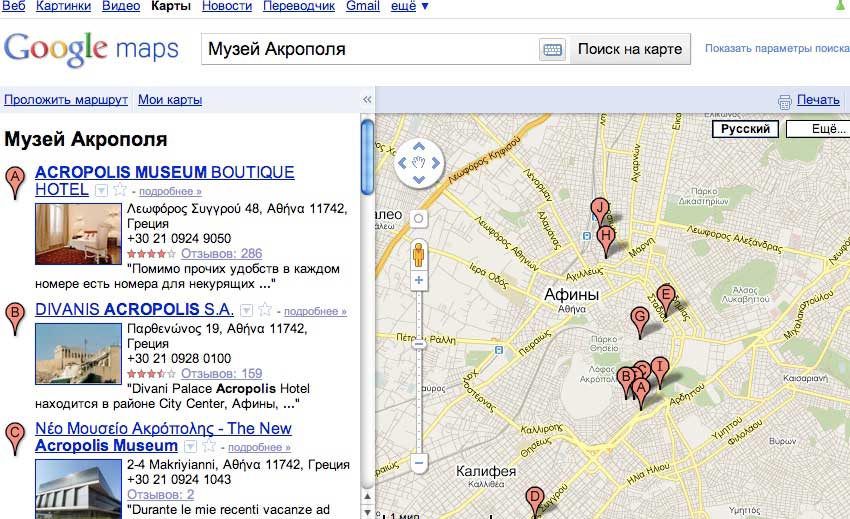Expand the 'ещё' menu in top bar
Screen dimensions: 850x519
click(410, 7)
